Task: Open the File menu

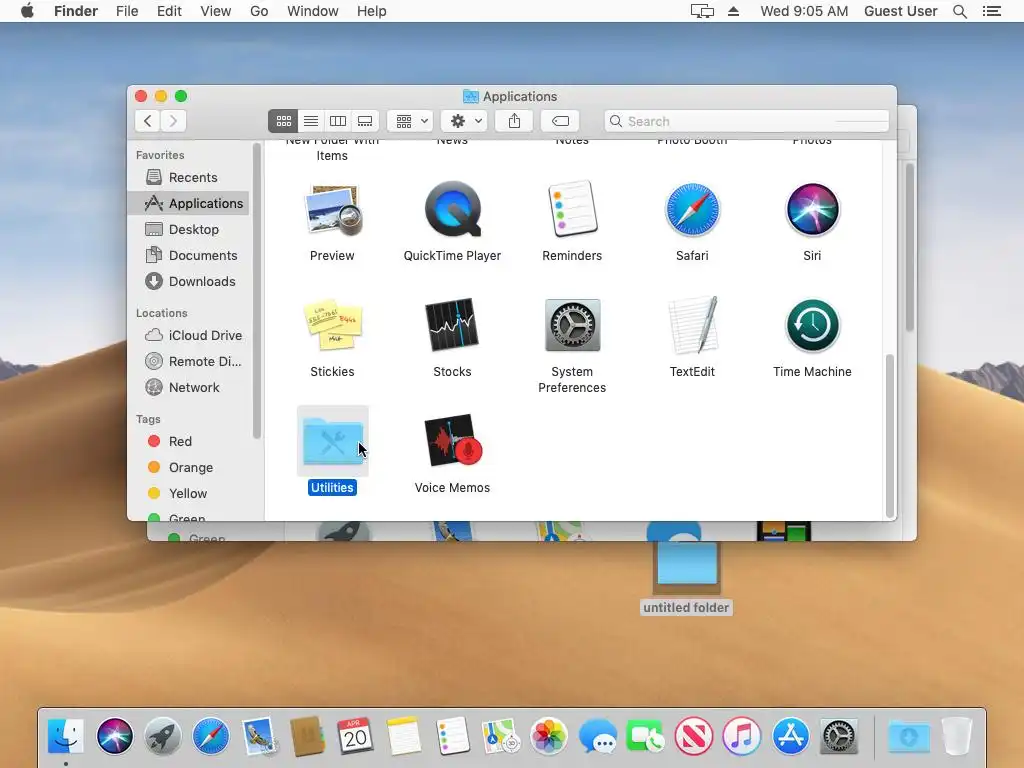Action: [x=127, y=11]
